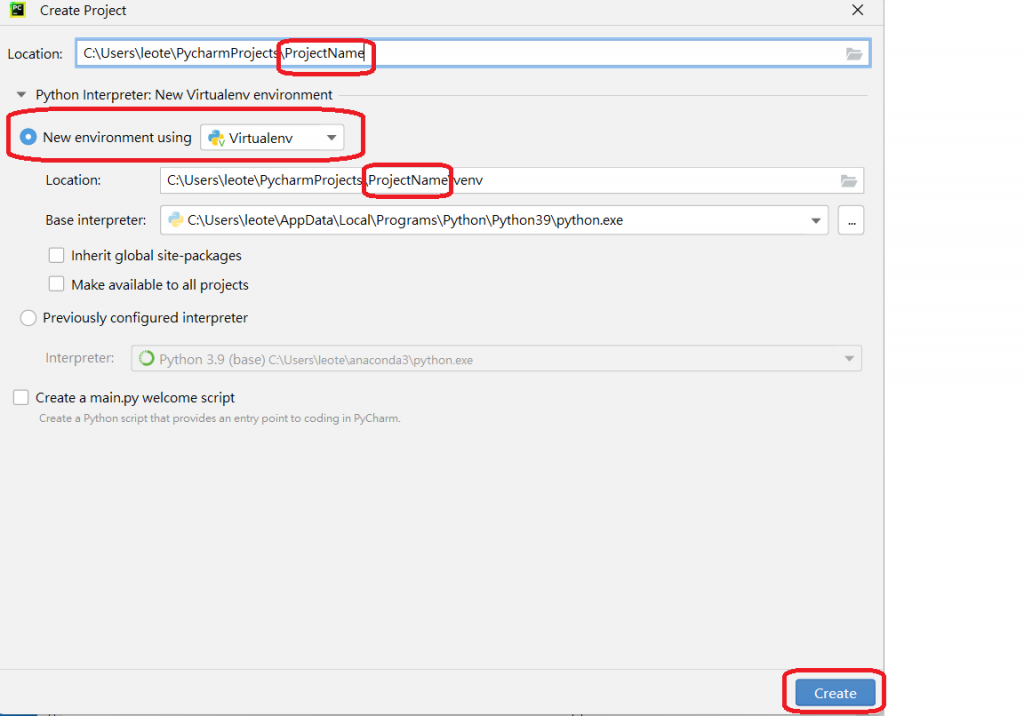Enable Create a main.py welcome script
Screen dimensions: 1024x716
point(21,398)
